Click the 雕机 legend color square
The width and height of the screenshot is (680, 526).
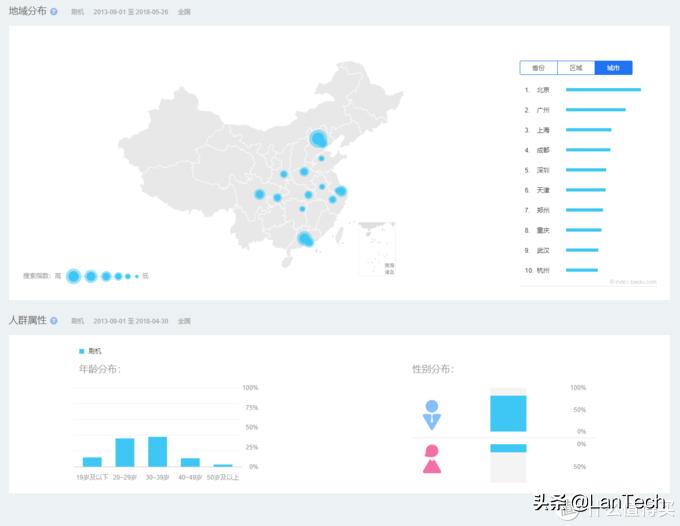coord(82,351)
